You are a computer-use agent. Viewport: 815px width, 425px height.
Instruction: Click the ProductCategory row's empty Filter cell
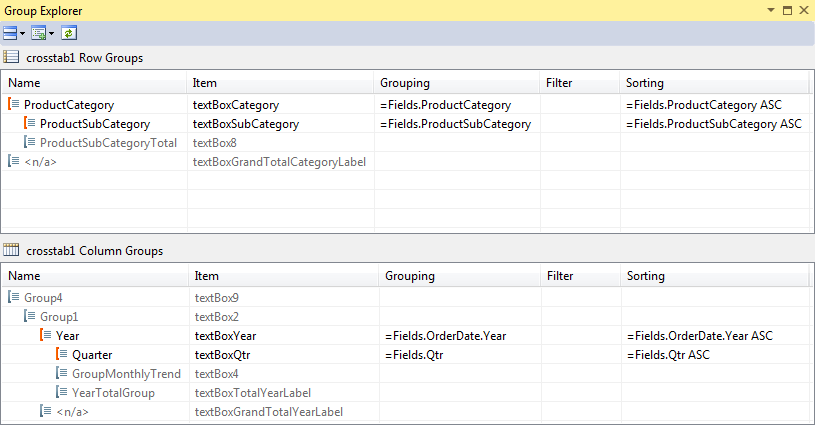[580, 105]
